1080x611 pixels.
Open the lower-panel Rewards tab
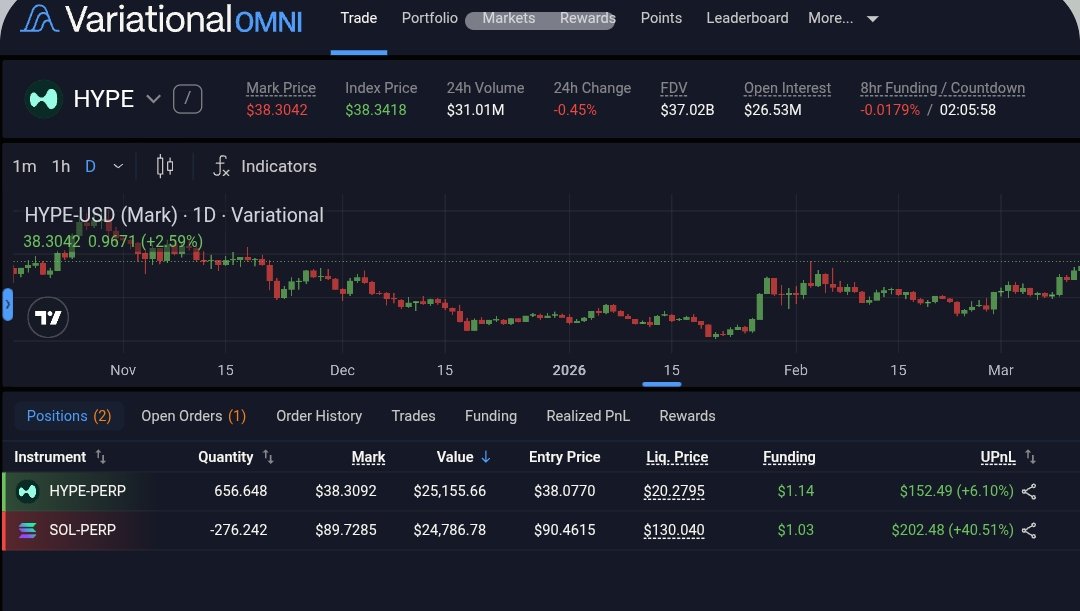[x=687, y=416]
